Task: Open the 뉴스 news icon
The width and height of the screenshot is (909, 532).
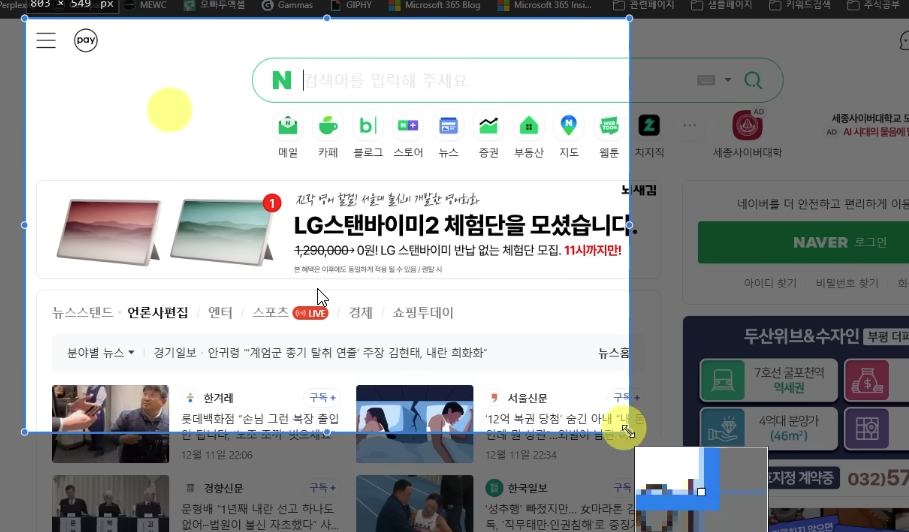Action: click(448, 126)
